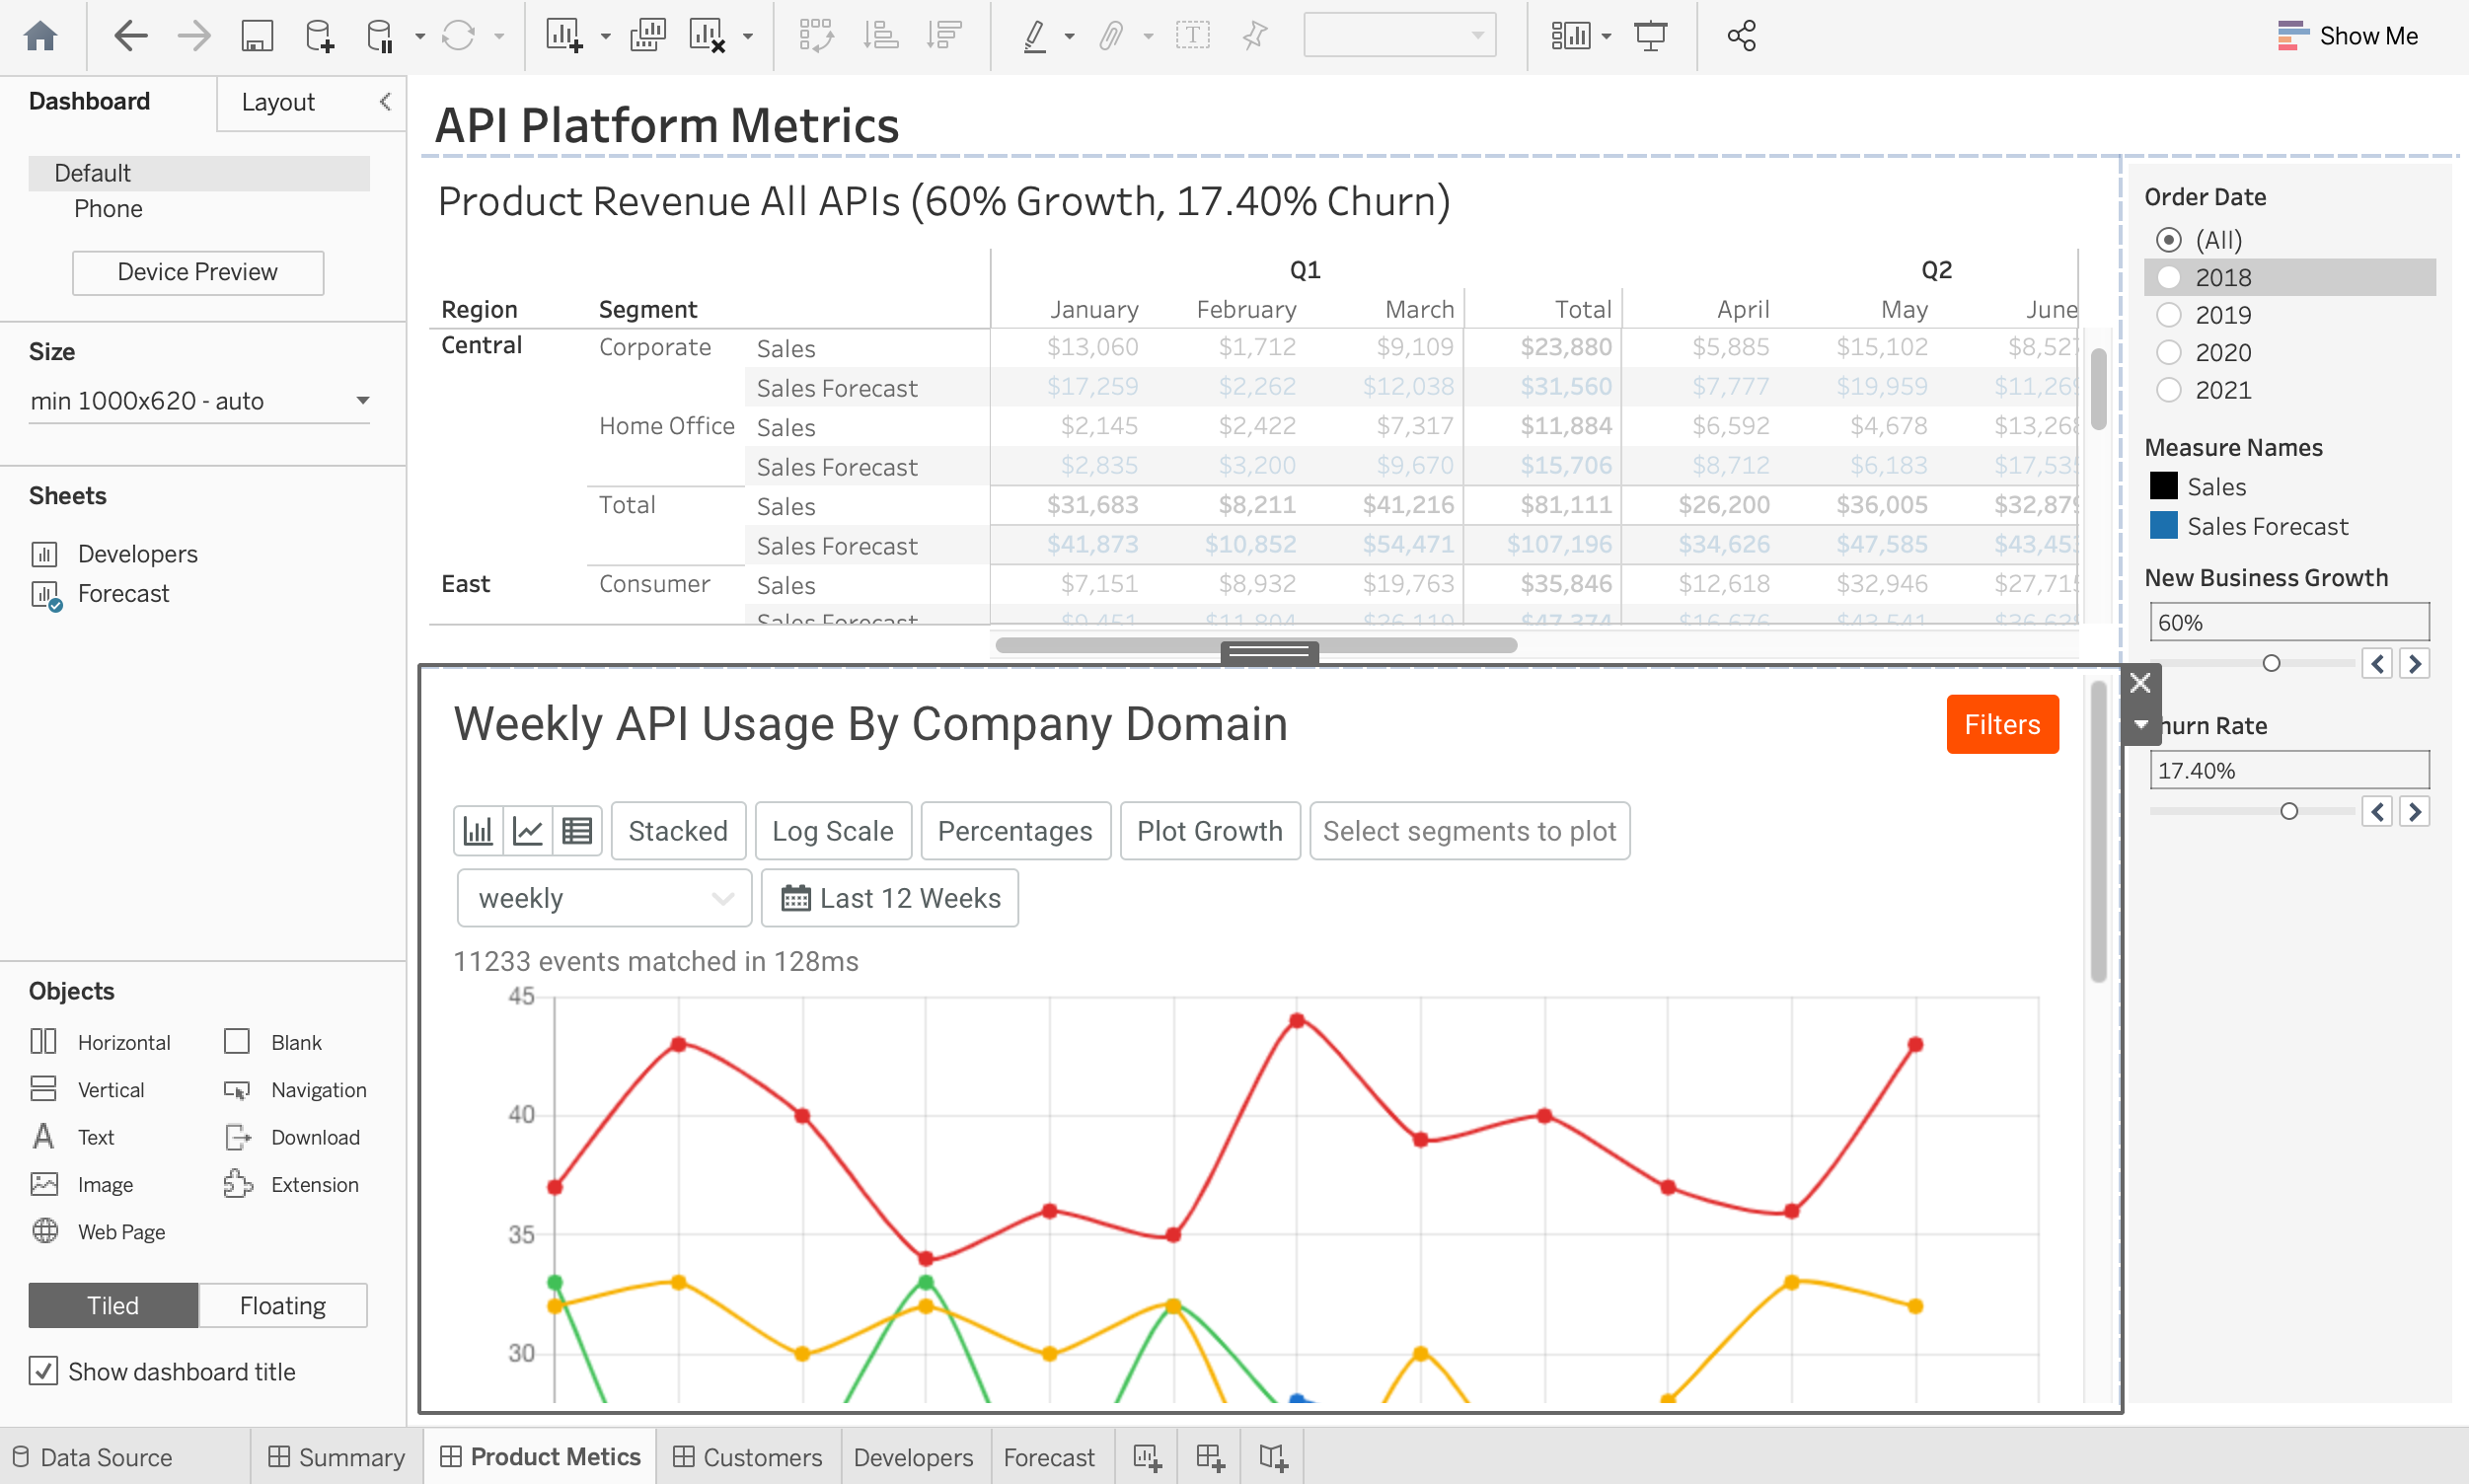
Task: Click the new worksheet toolbar icon
Action: (x=564, y=36)
